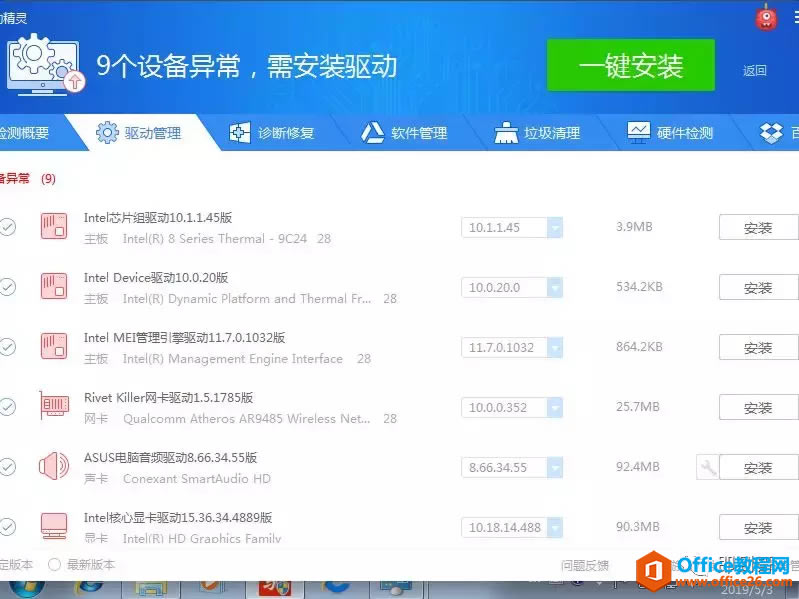The width and height of the screenshot is (799, 599).
Task: Click the green 一键安装 button
Action: coord(631,65)
